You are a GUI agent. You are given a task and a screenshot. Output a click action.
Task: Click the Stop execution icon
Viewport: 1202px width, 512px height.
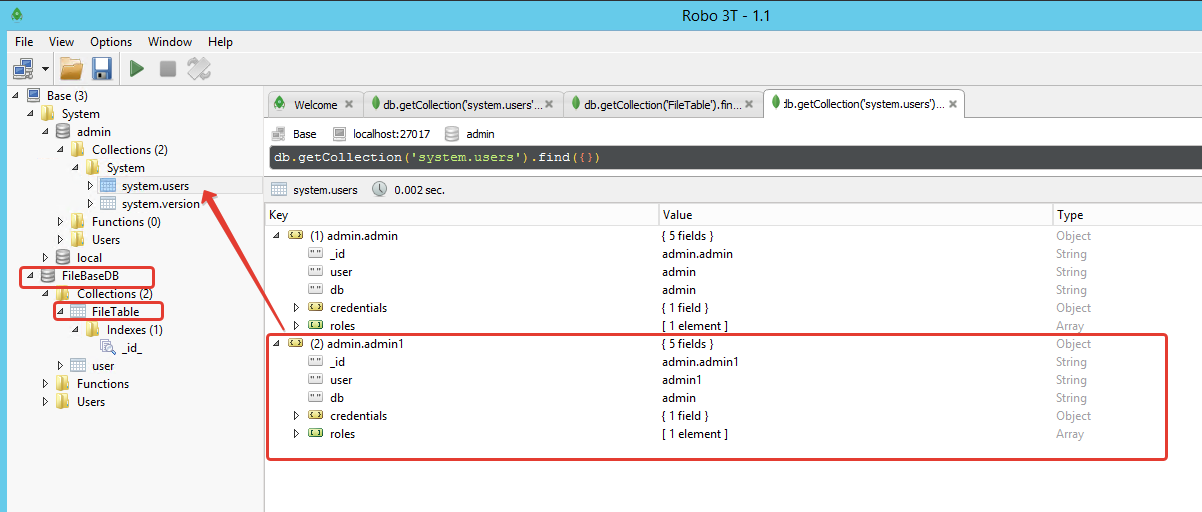pos(168,68)
